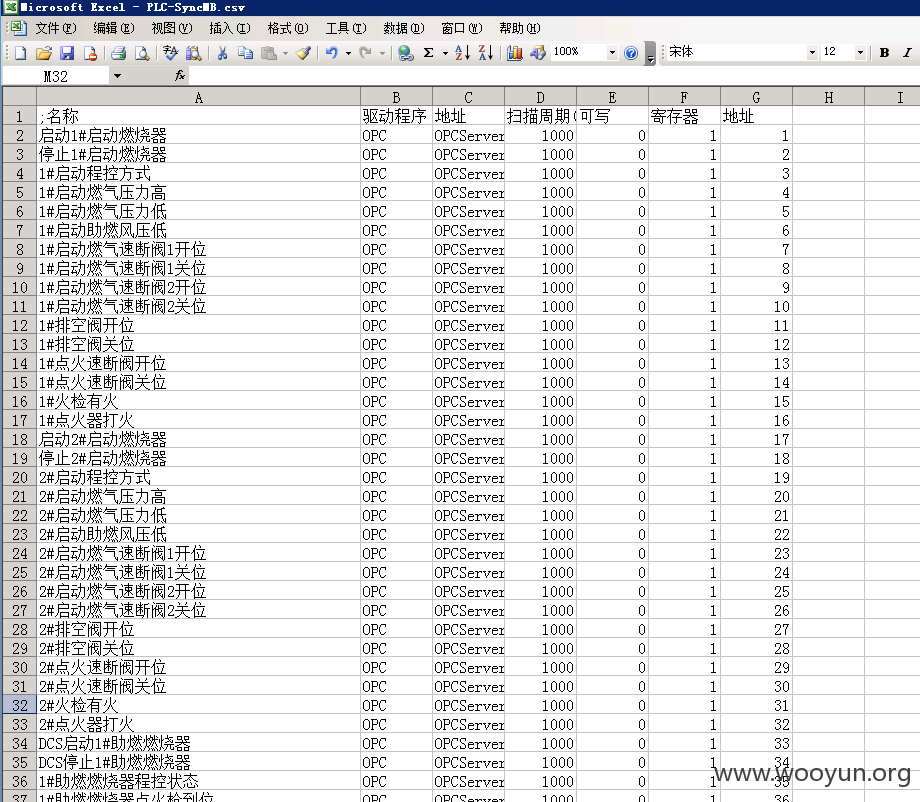Click the Cut scissors icon
The image size is (920, 802).
222,53
